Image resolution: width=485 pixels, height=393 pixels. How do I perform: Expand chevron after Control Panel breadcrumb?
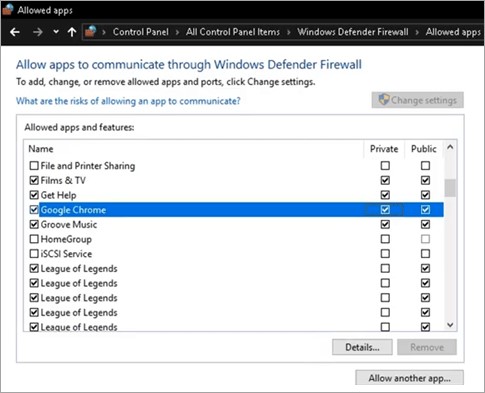177,32
